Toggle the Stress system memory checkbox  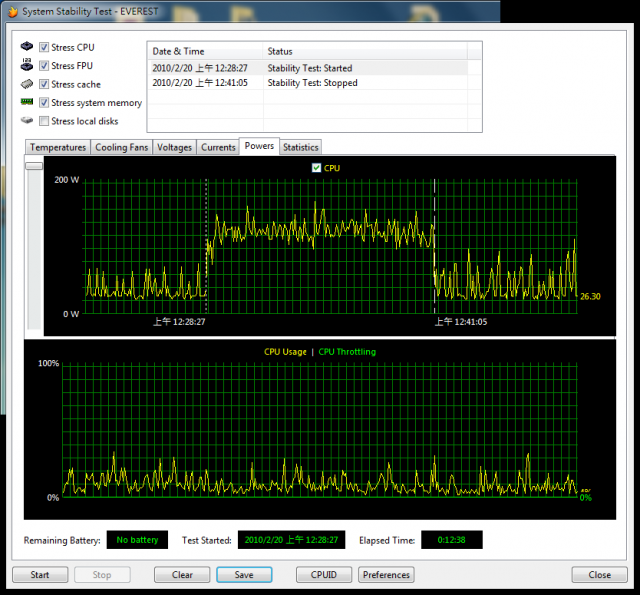pyautogui.click(x=44, y=102)
